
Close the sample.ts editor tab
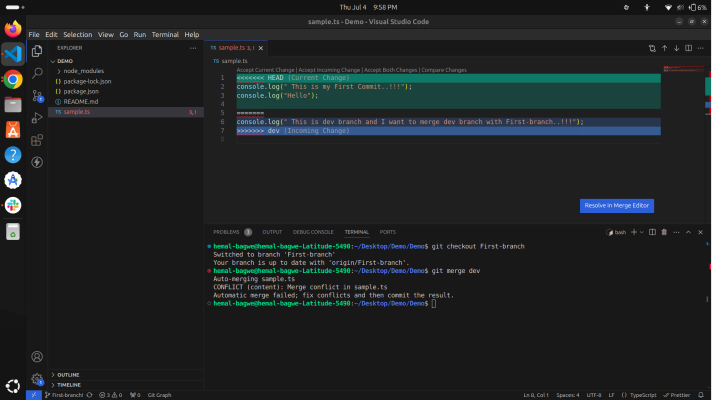(261, 48)
